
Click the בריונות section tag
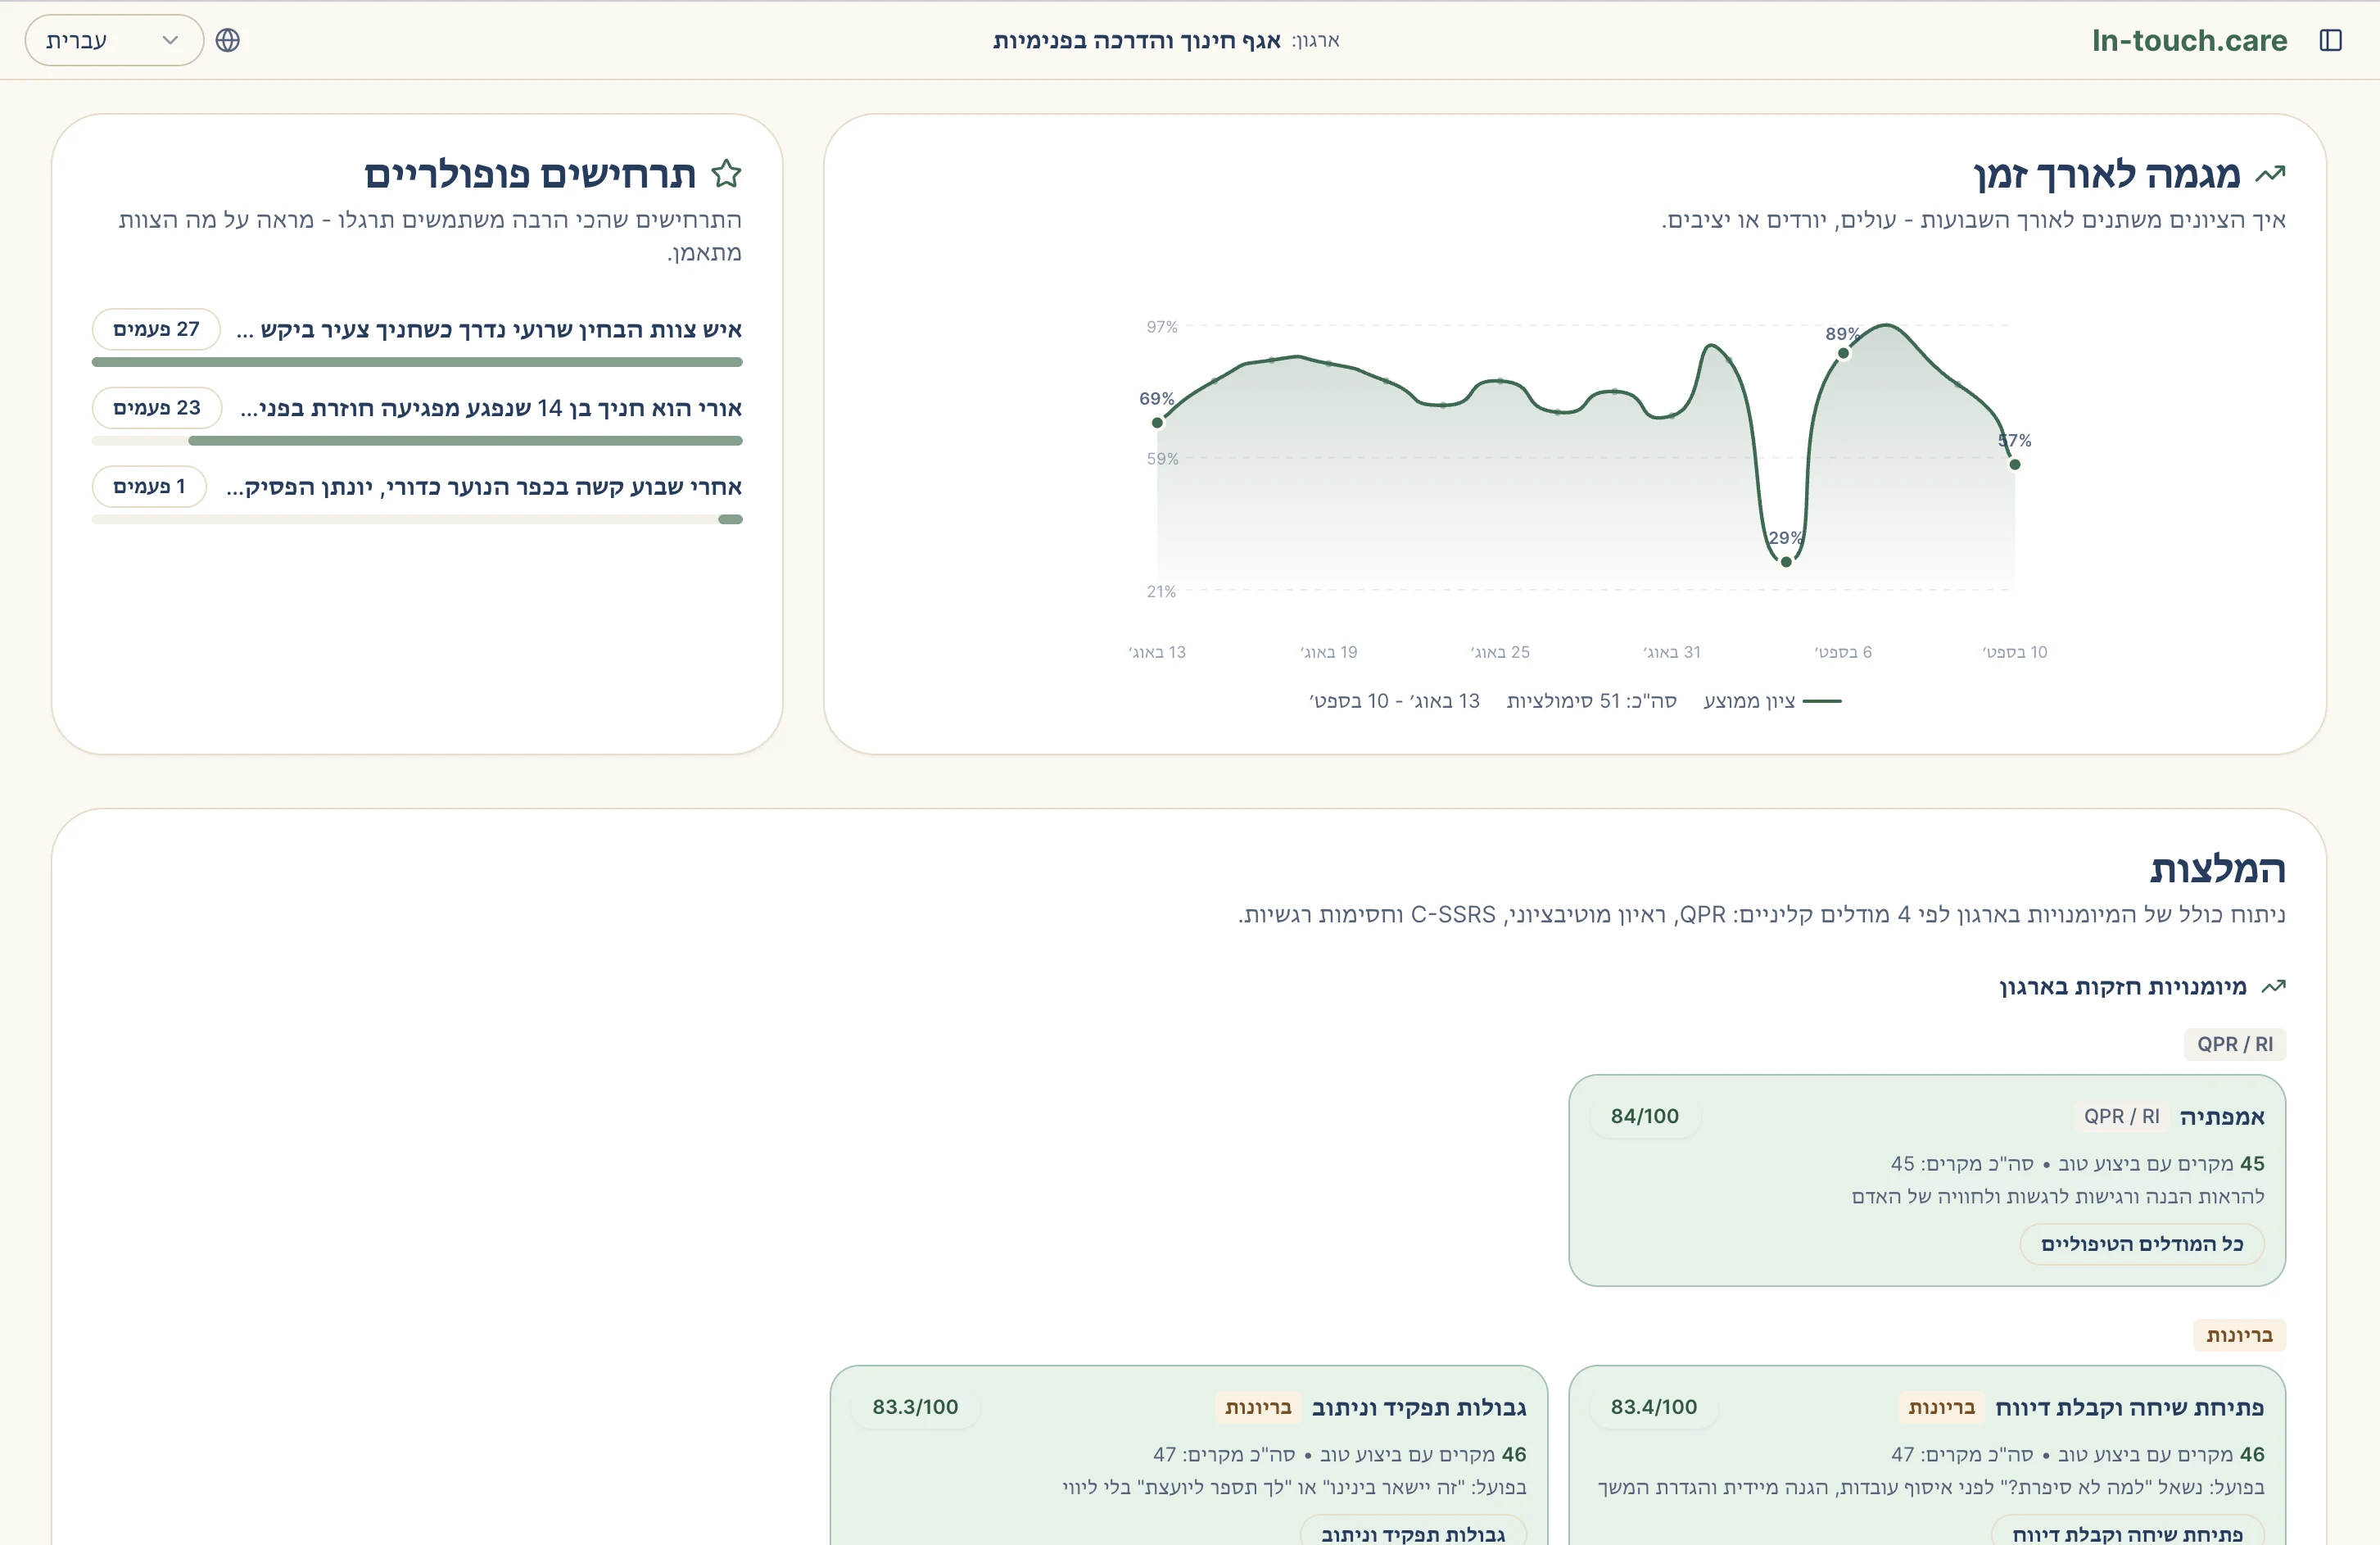pyautogui.click(x=2239, y=1335)
